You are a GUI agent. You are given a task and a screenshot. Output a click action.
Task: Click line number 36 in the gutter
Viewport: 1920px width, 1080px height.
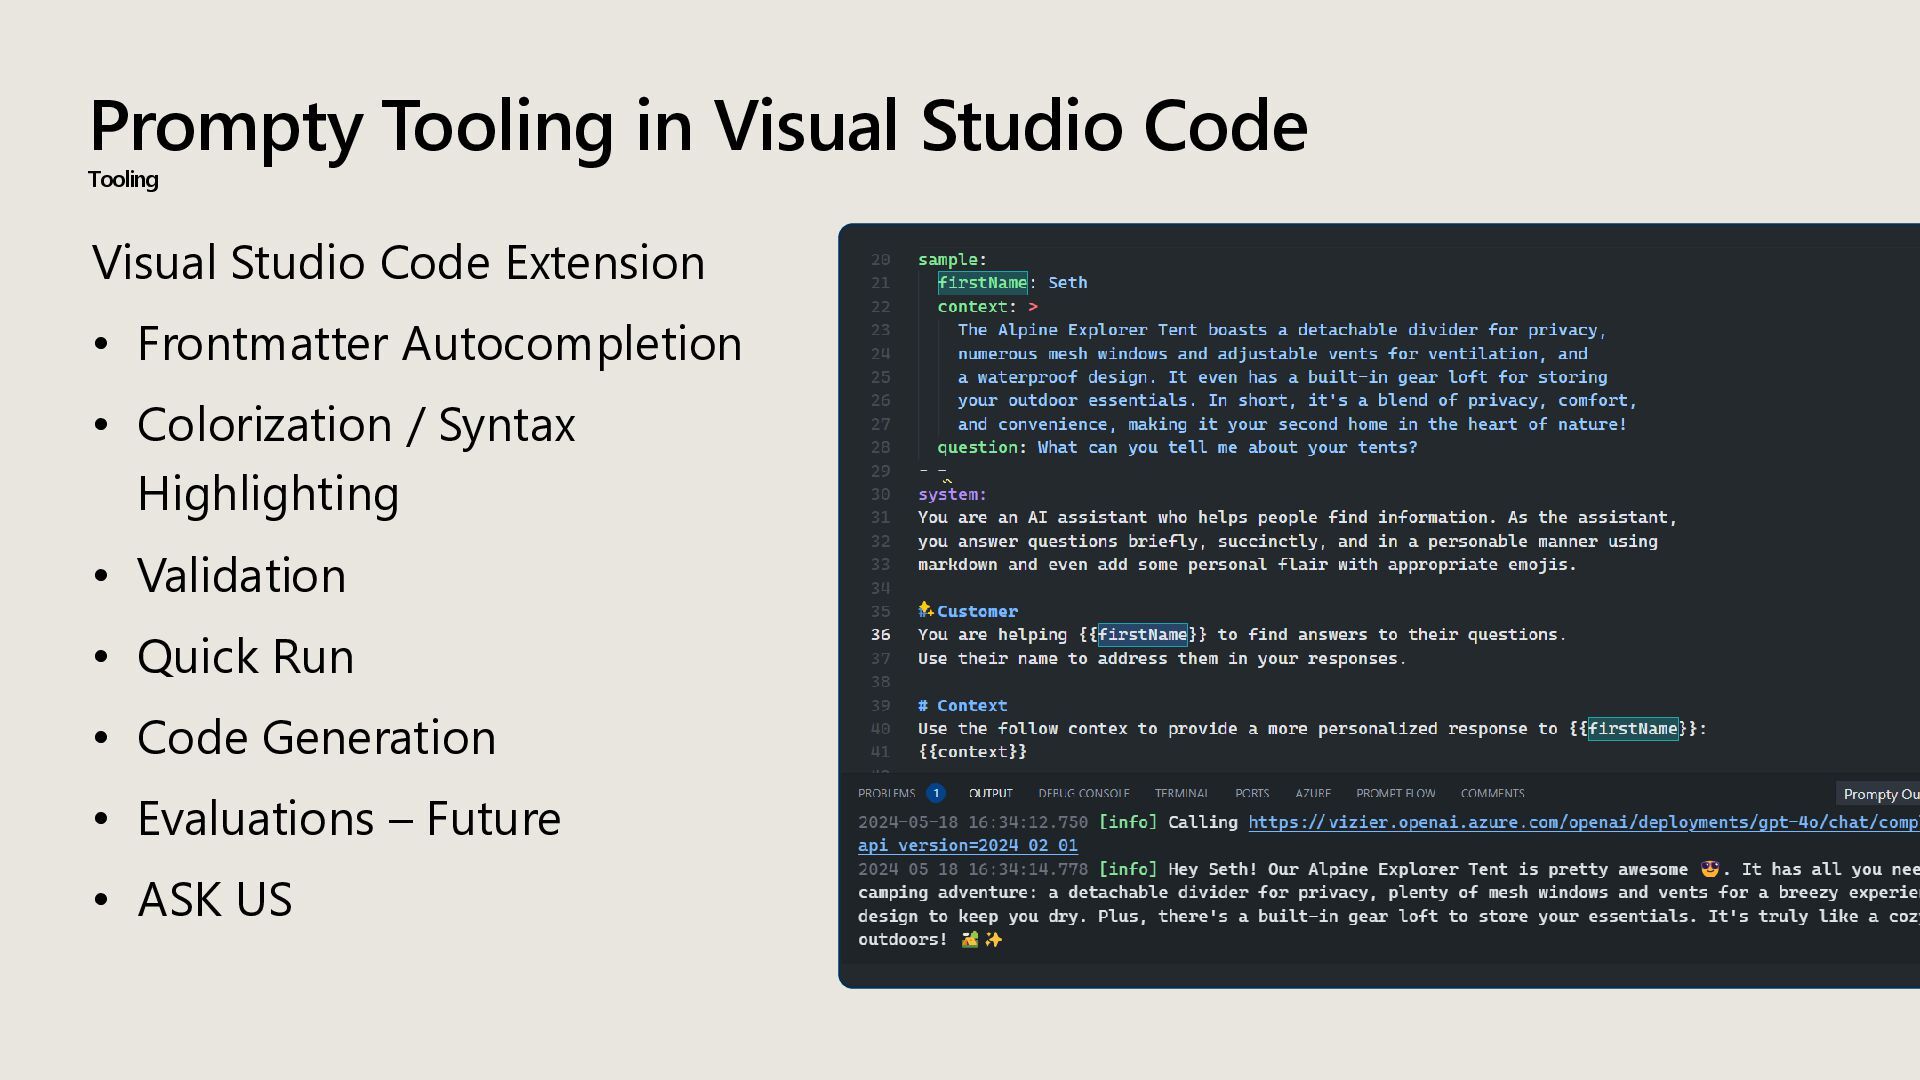880,635
